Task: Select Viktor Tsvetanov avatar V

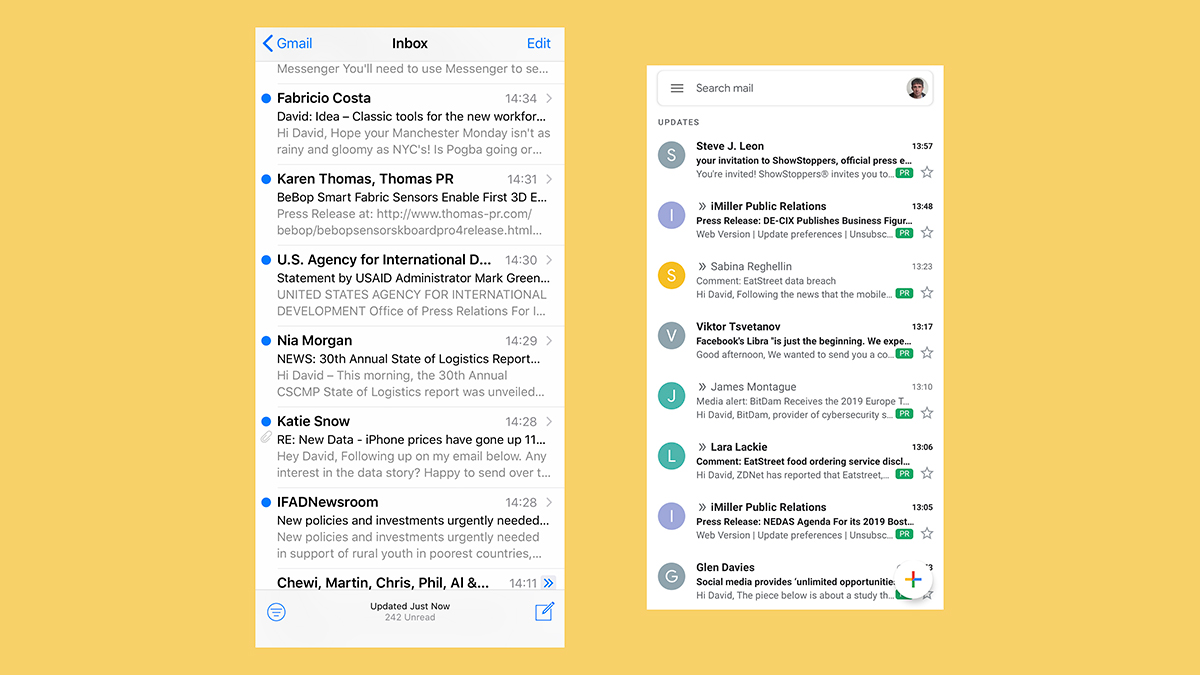Action: tap(671, 335)
